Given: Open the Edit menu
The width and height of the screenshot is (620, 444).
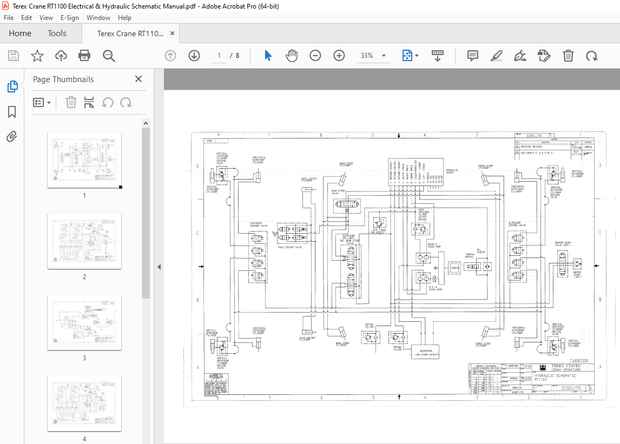Looking at the screenshot, I should 26,18.
